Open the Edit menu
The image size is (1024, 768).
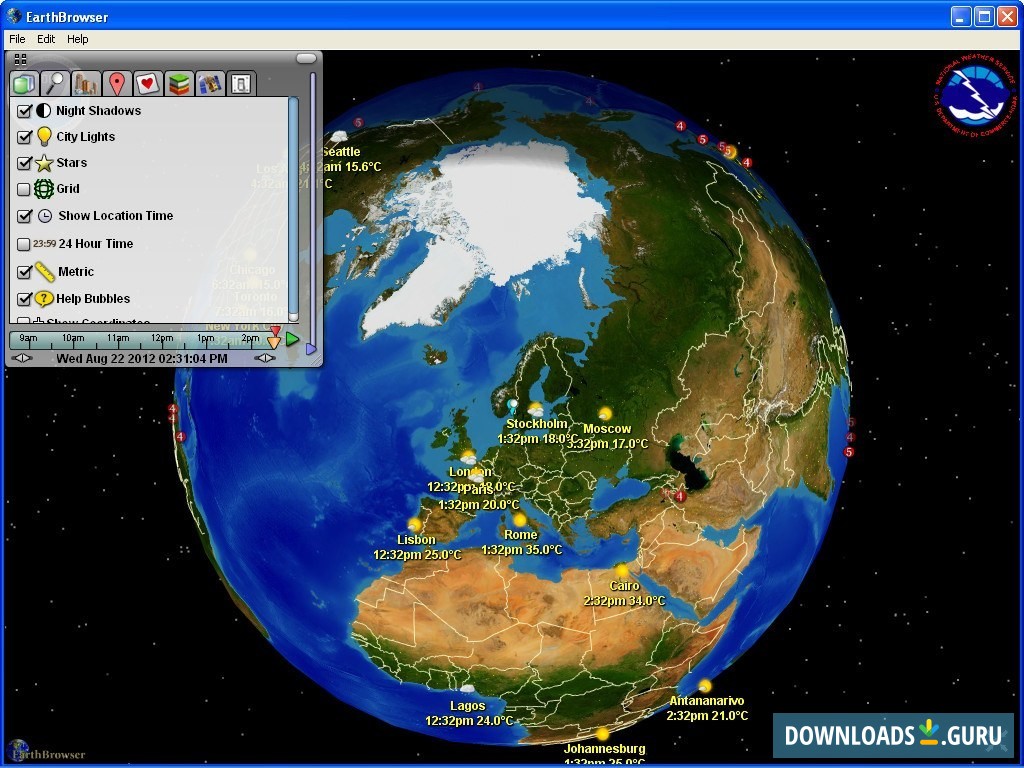coord(45,39)
